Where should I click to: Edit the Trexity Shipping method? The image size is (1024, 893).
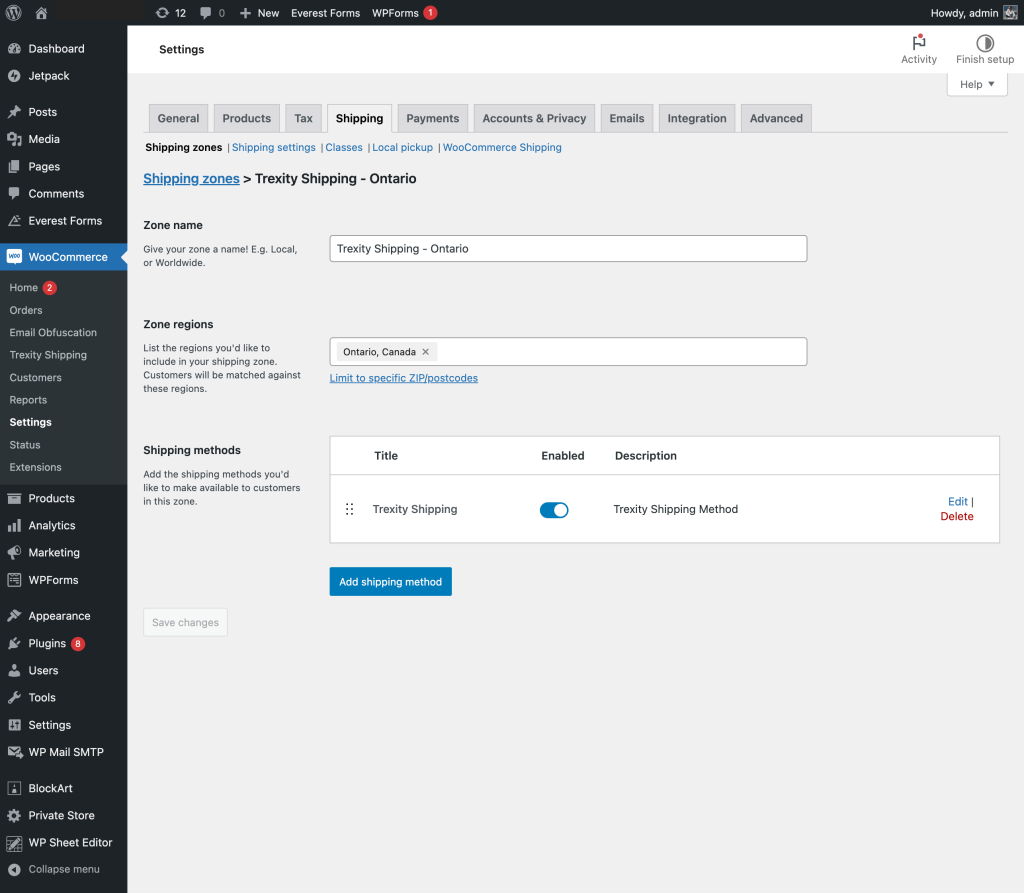click(x=957, y=501)
